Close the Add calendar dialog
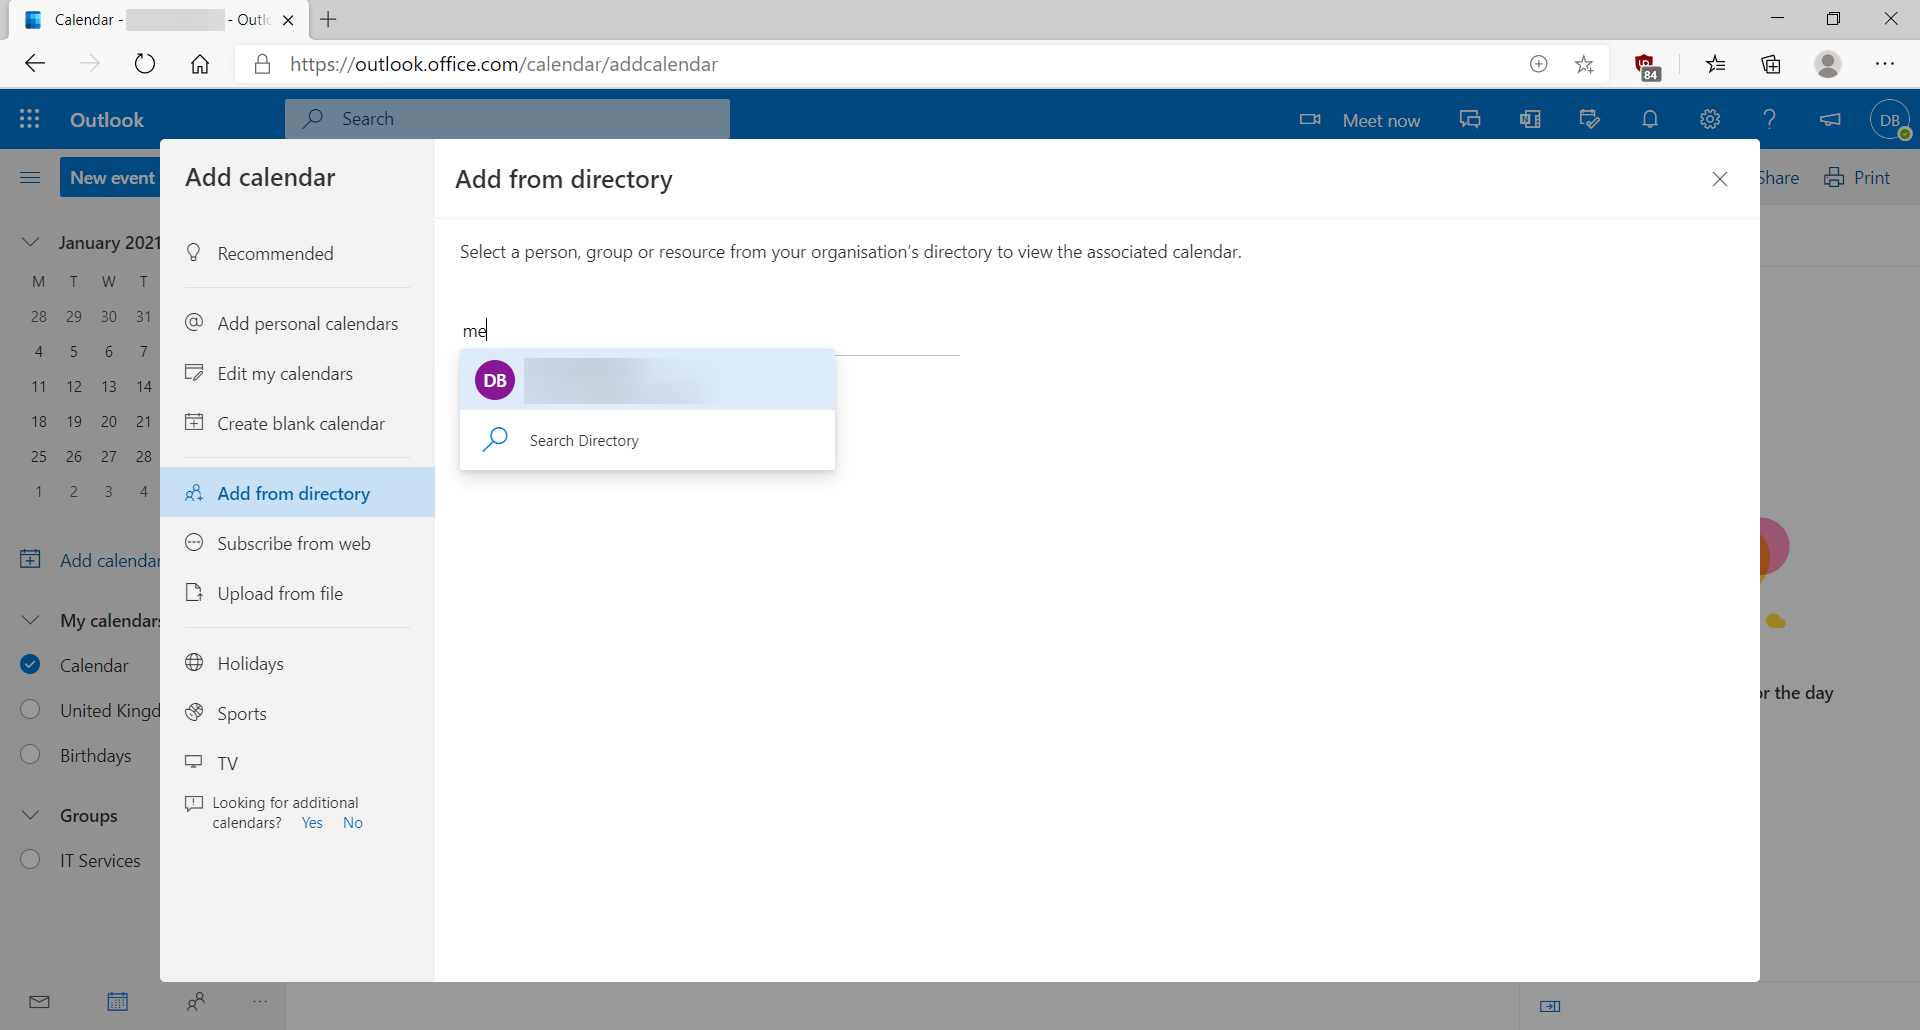Screen dimensions: 1920x1030 pos(1719,179)
